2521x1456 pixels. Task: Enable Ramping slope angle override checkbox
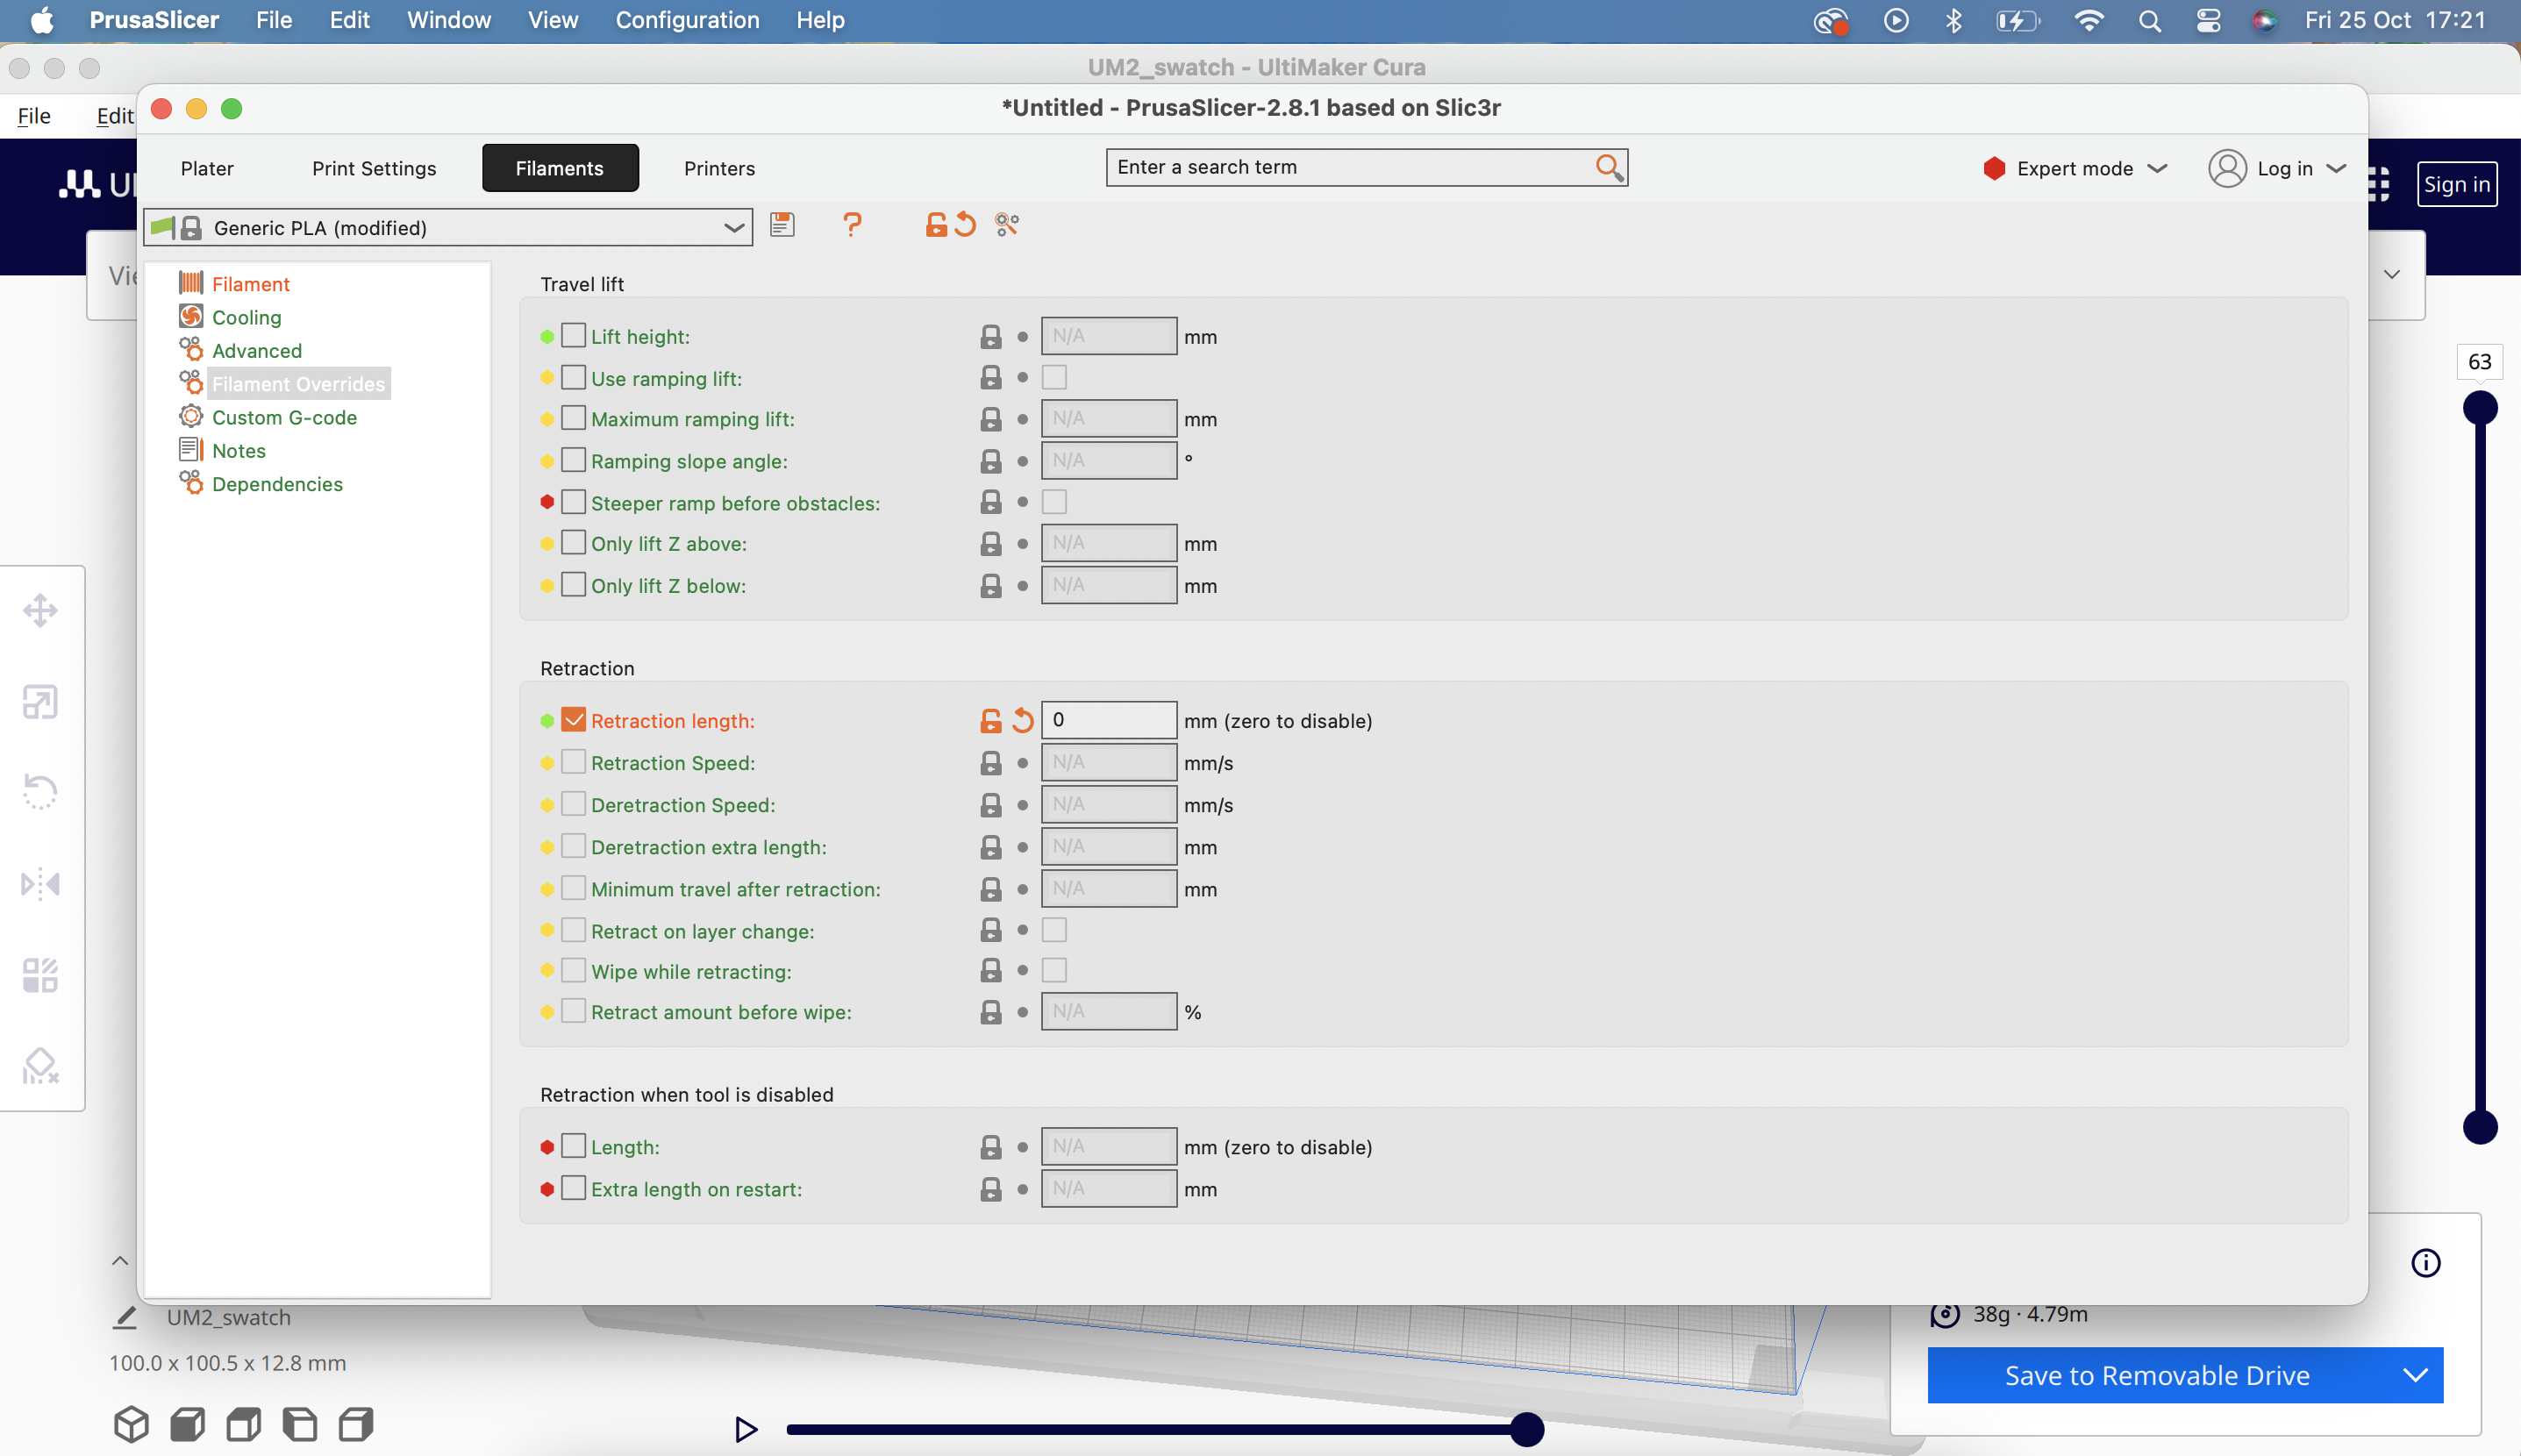[x=573, y=459]
